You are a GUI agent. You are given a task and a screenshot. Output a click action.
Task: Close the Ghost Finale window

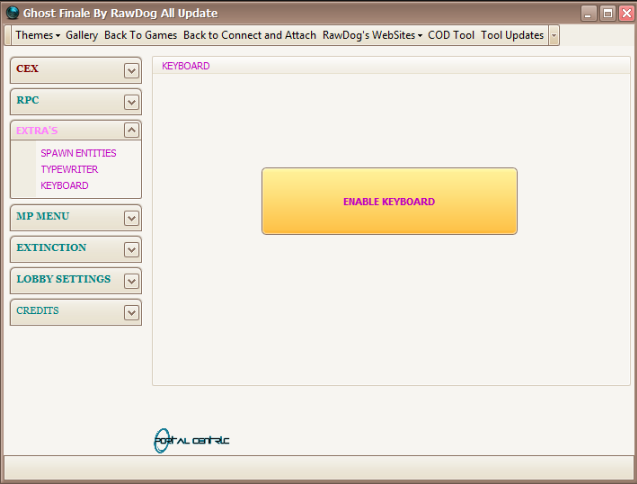click(627, 13)
